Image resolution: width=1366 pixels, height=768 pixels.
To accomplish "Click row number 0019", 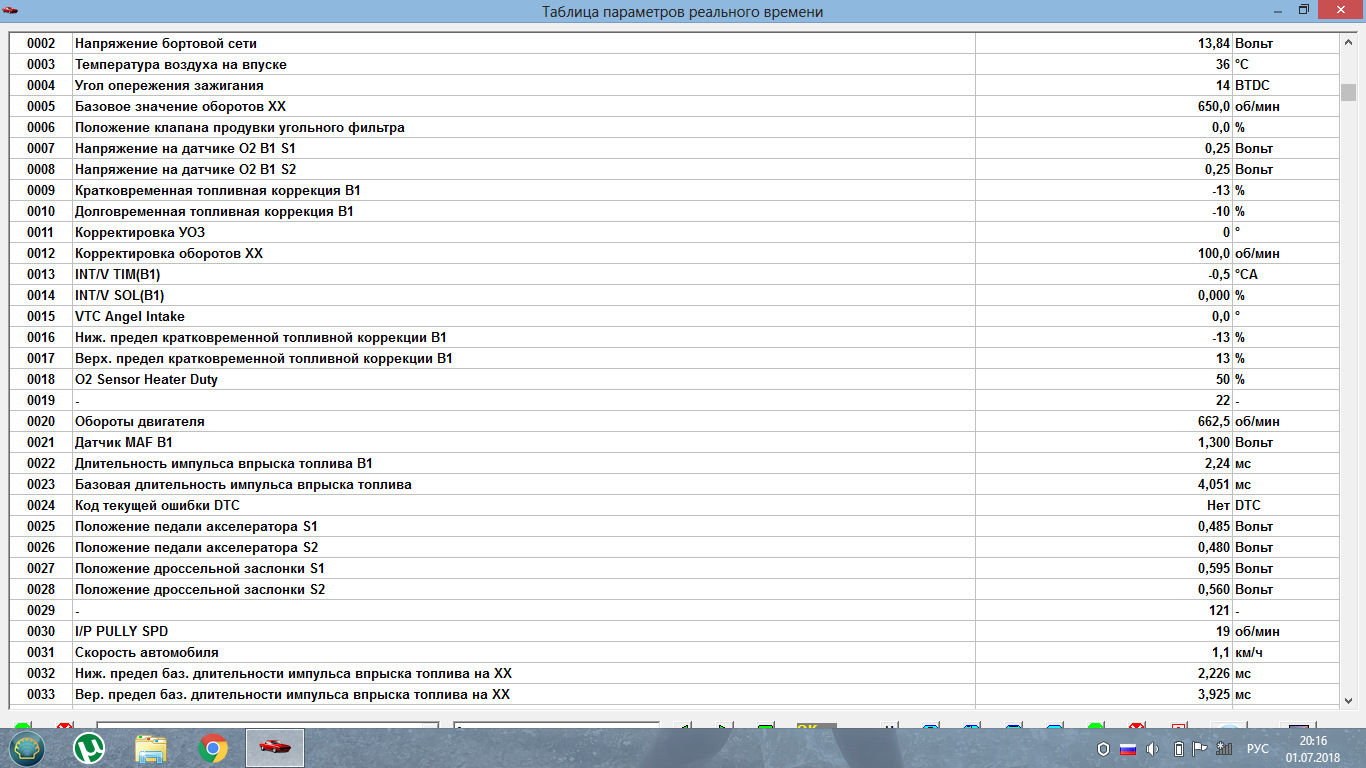I will point(41,401).
